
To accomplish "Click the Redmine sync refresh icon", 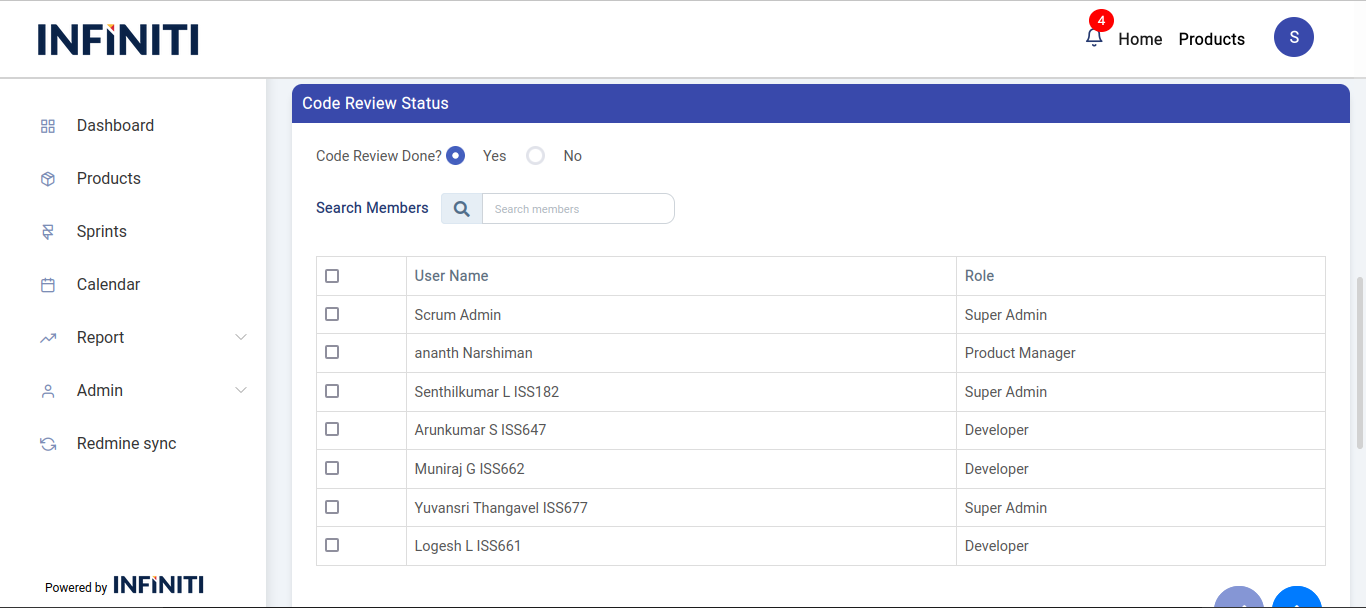I will pos(48,444).
